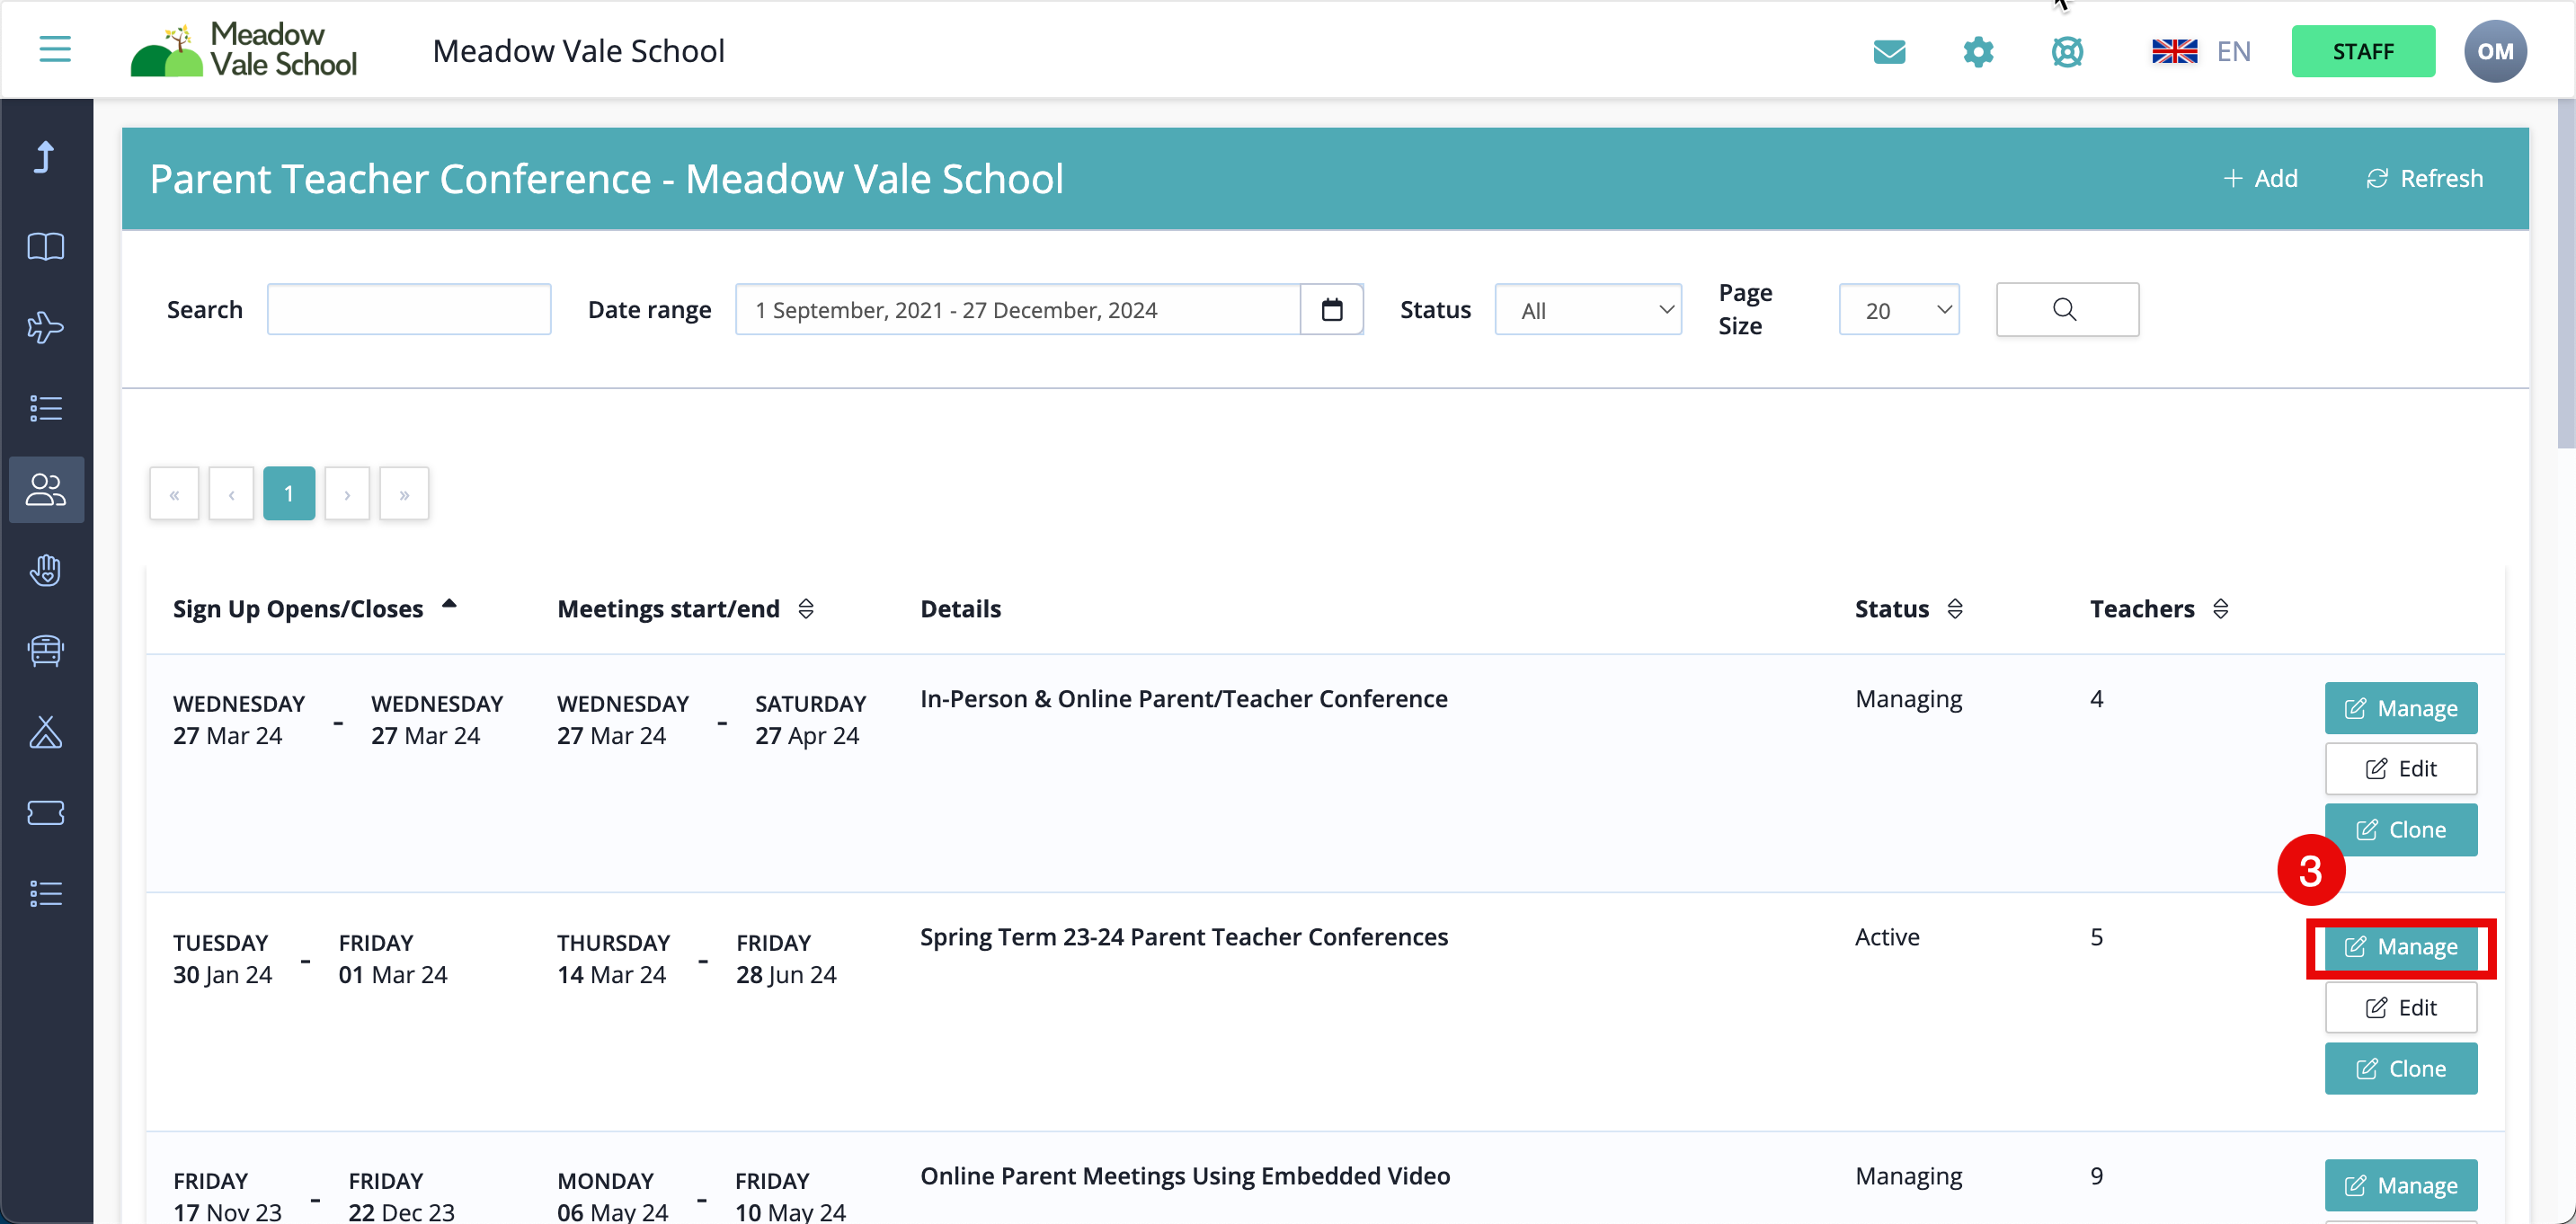Viewport: 2576px width, 1224px height.
Task: Open the date range calendar picker
Action: pos(1331,310)
